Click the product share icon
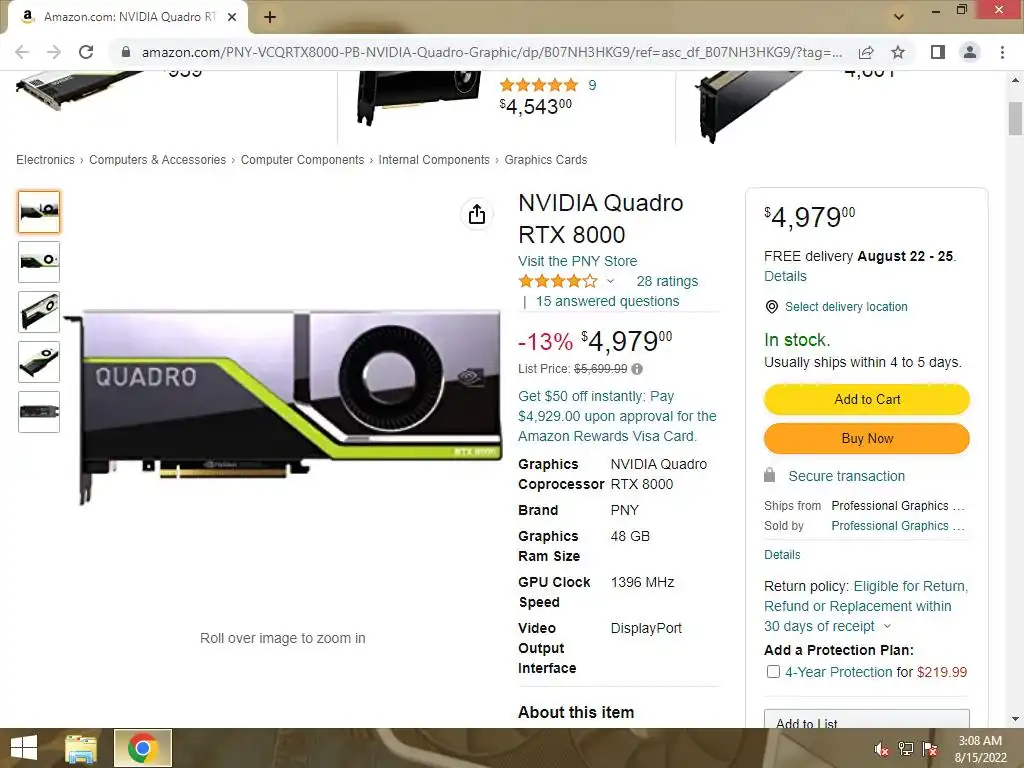The image size is (1024, 768). point(477,214)
